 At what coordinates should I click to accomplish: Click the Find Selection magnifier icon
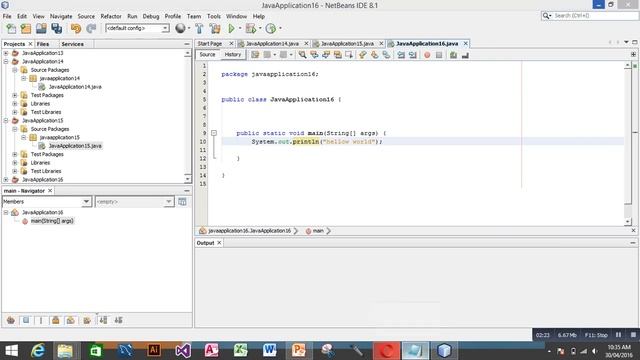pyautogui.click(x=302, y=55)
